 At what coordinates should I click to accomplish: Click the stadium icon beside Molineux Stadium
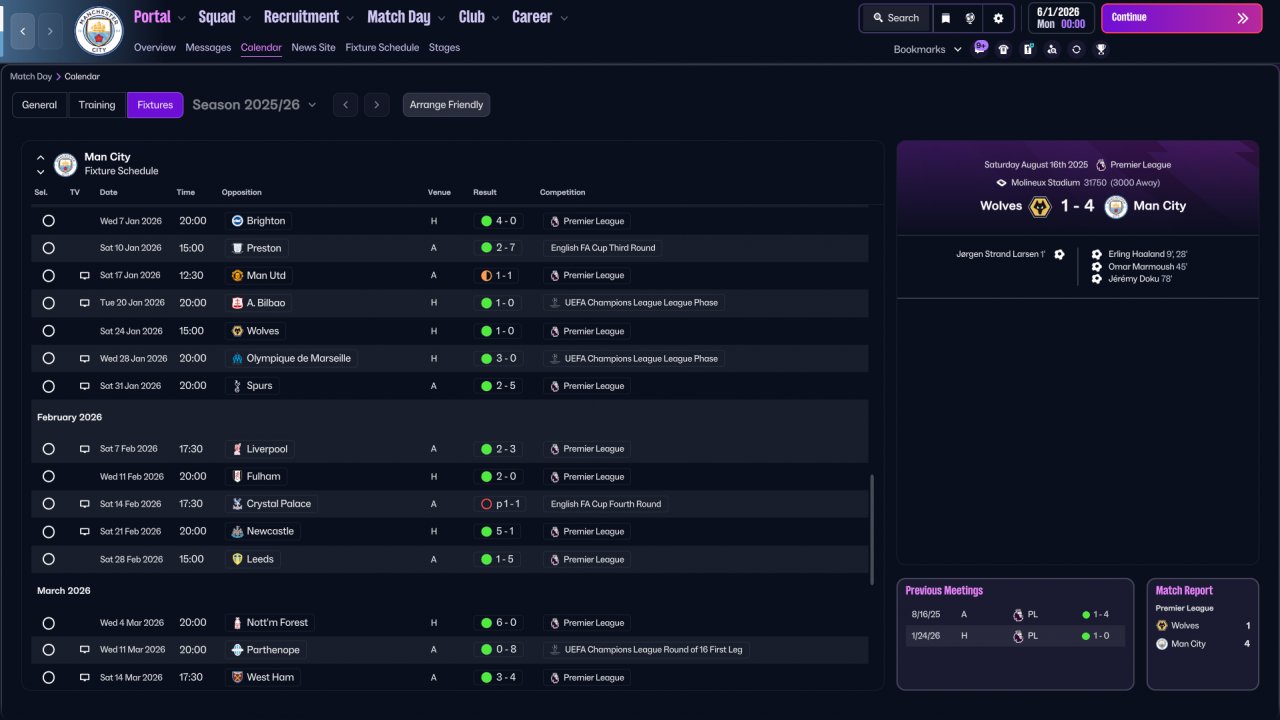pos(1002,183)
